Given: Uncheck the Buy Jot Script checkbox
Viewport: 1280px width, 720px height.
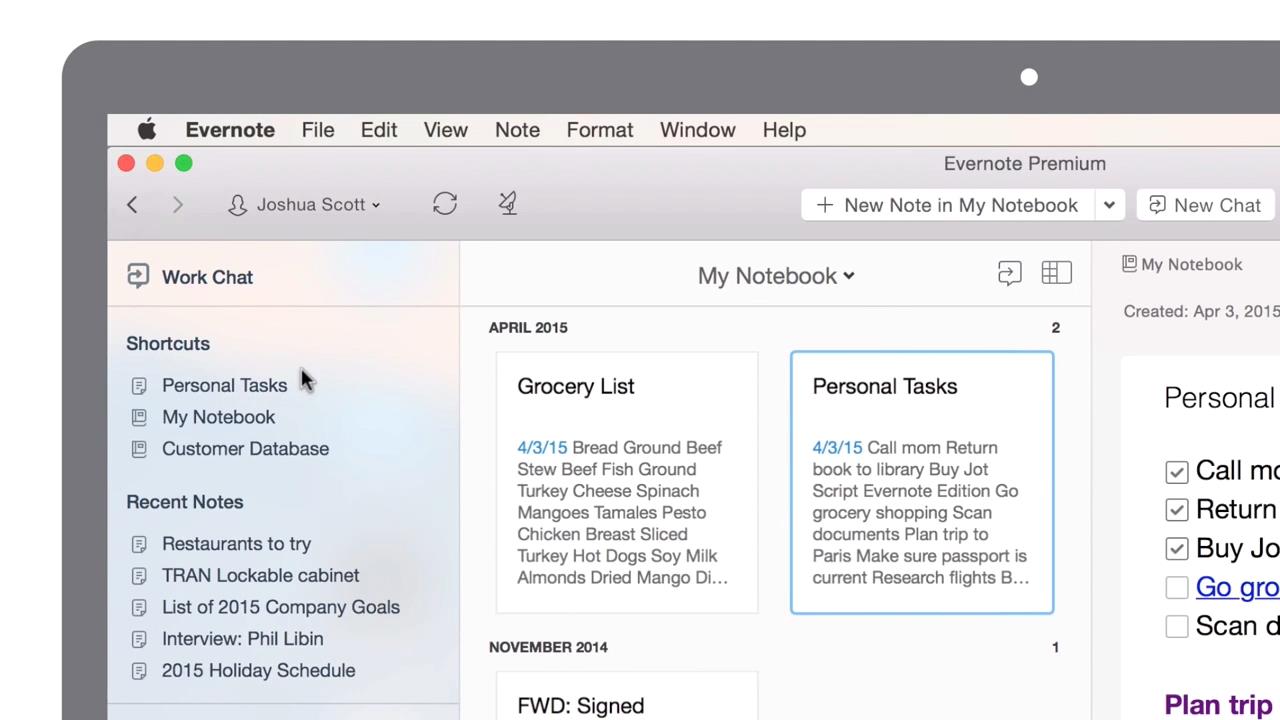Looking at the screenshot, I should coord(1177,549).
